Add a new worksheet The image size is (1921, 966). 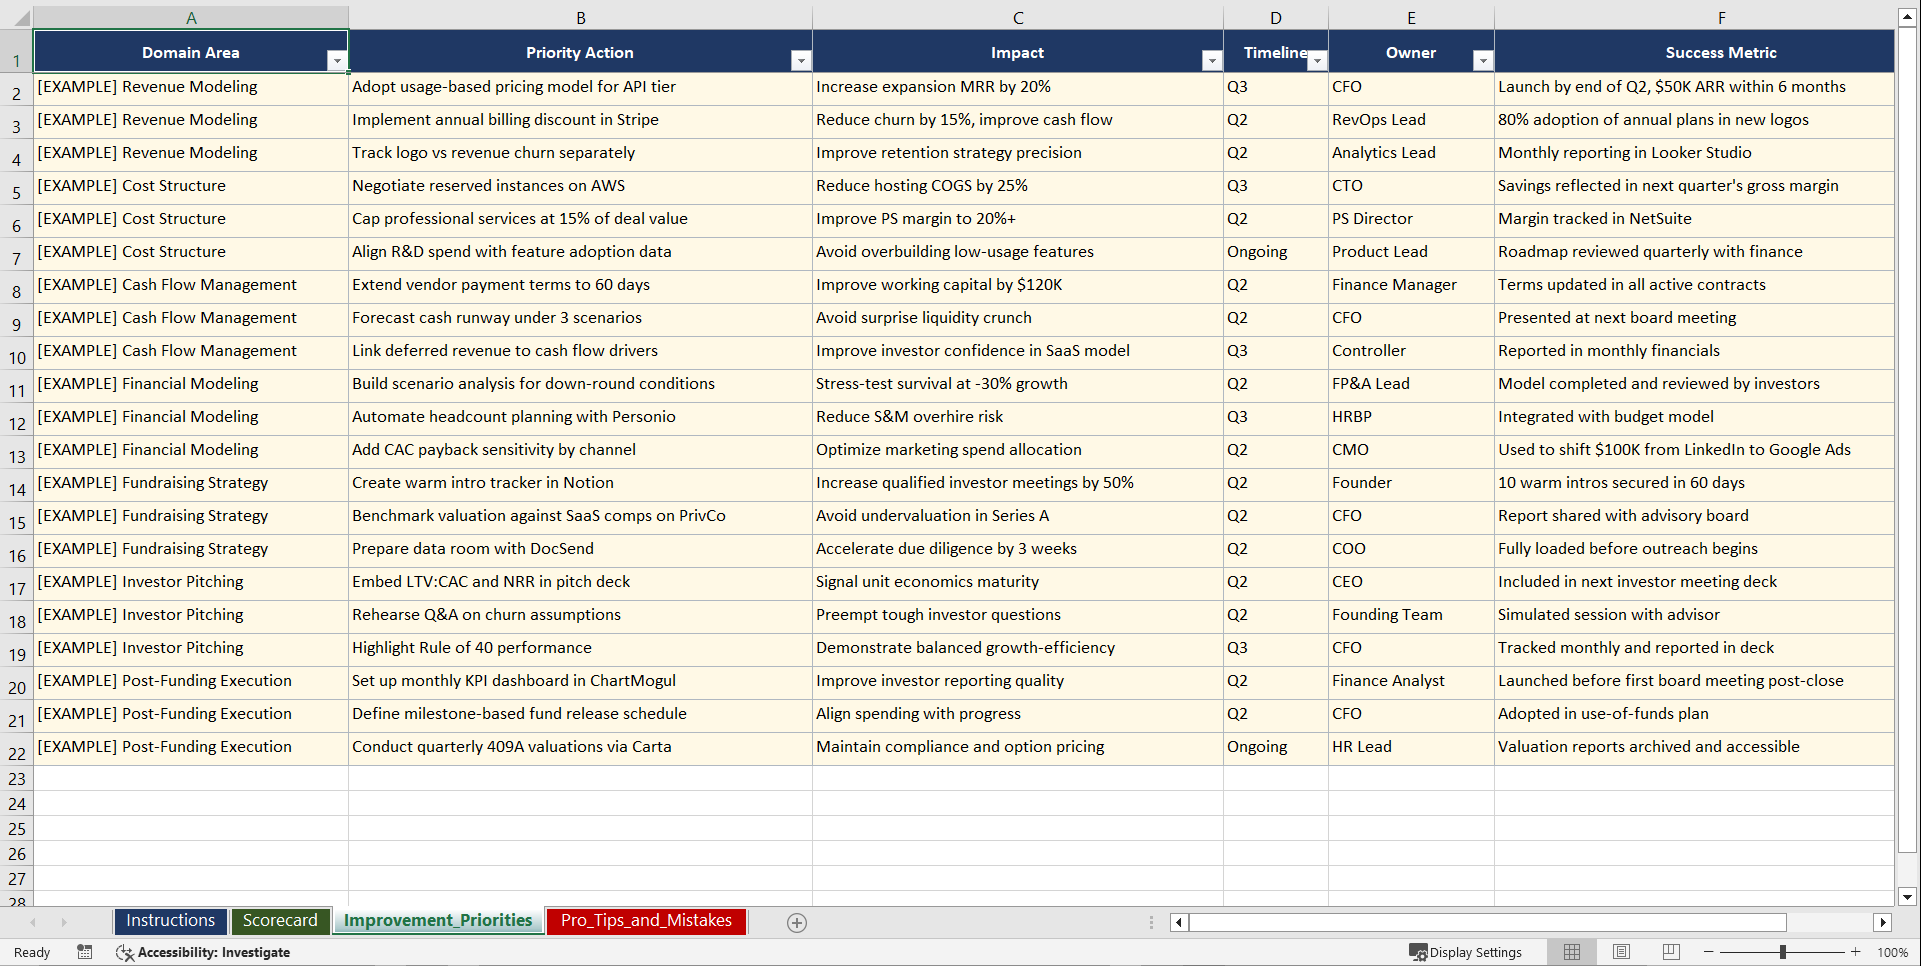[x=797, y=922]
